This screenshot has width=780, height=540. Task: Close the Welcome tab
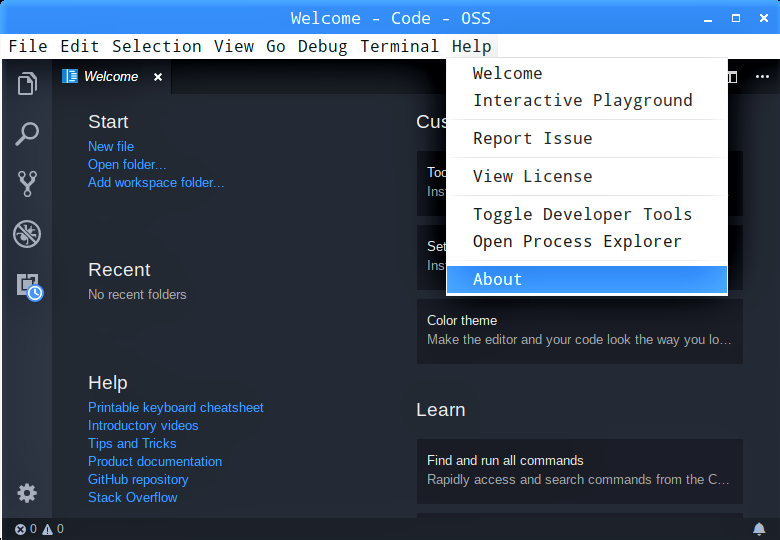coord(158,77)
